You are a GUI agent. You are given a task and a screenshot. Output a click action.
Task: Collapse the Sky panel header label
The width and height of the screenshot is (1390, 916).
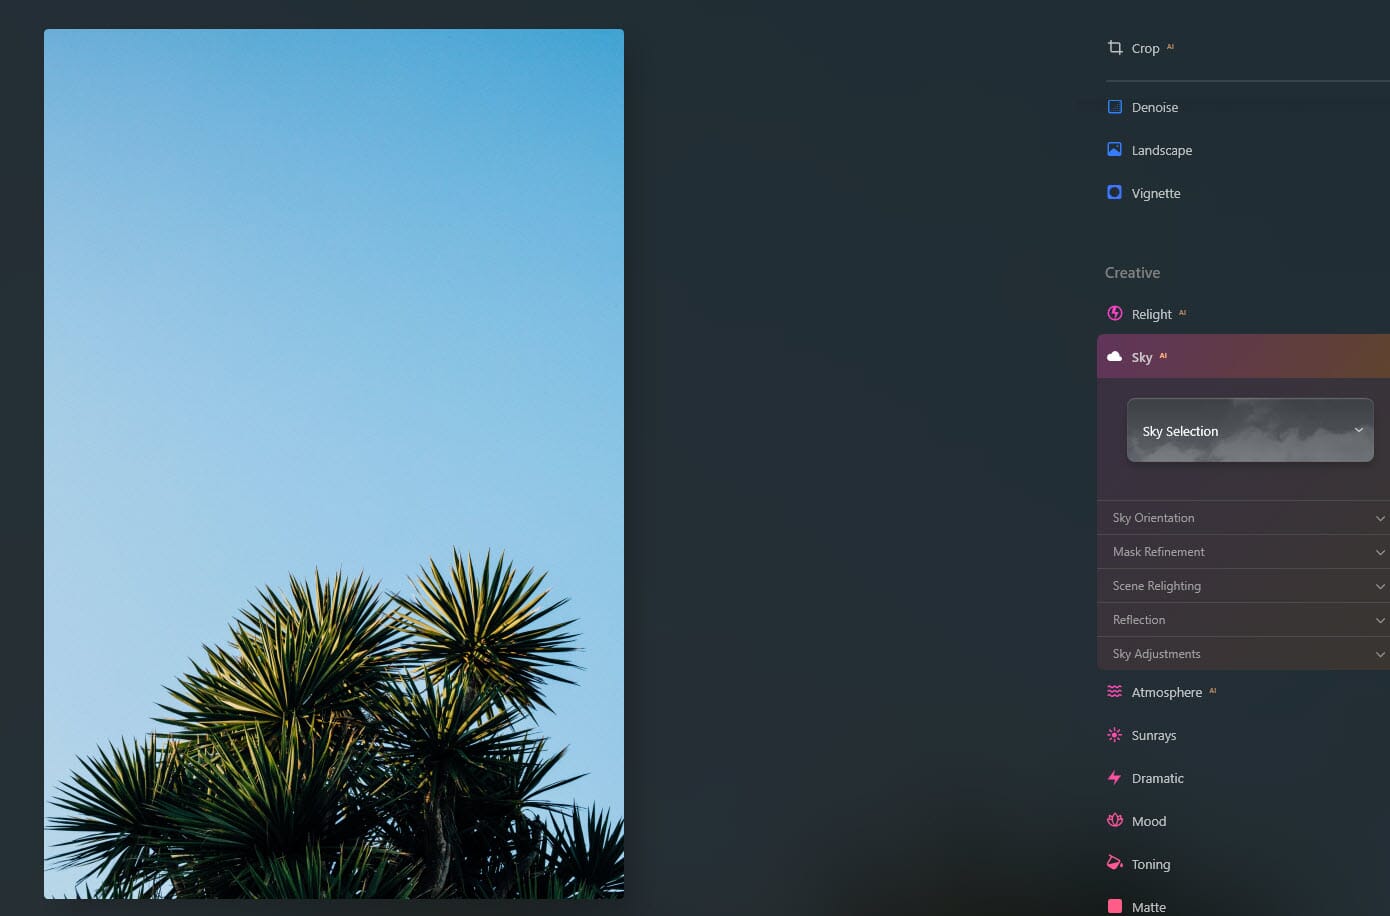(1142, 357)
